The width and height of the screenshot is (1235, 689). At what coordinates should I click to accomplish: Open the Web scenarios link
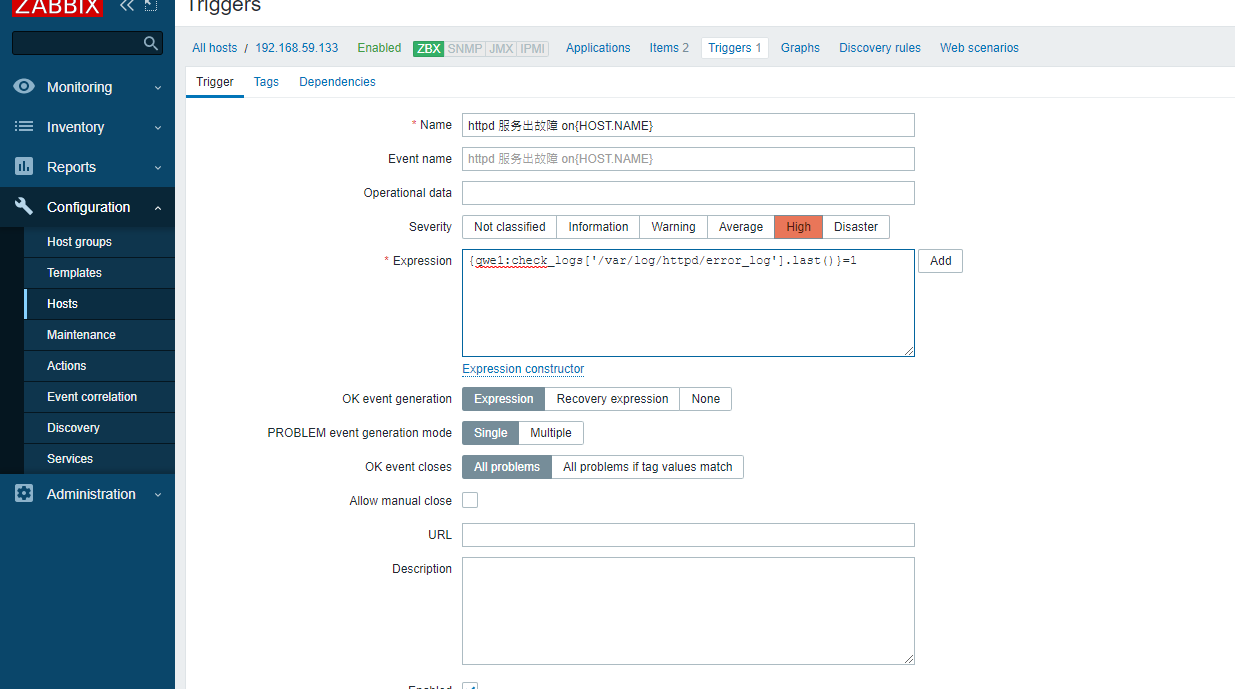[x=979, y=48]
